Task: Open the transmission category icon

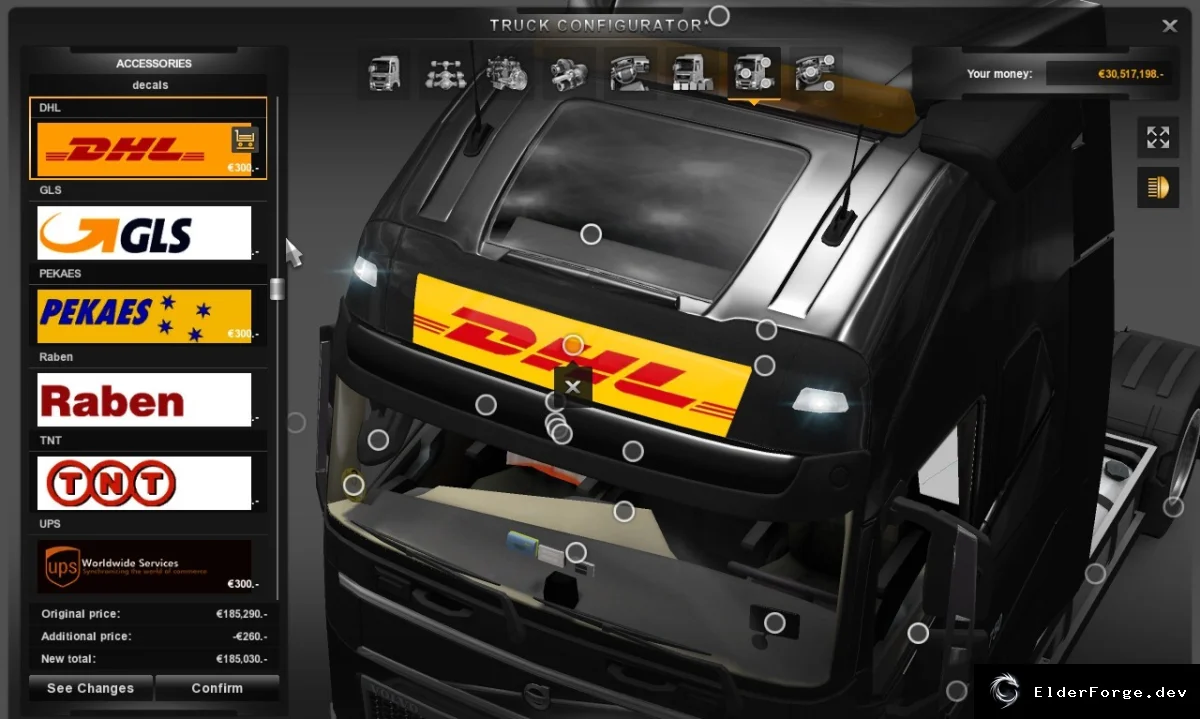Action: point(569,73)
